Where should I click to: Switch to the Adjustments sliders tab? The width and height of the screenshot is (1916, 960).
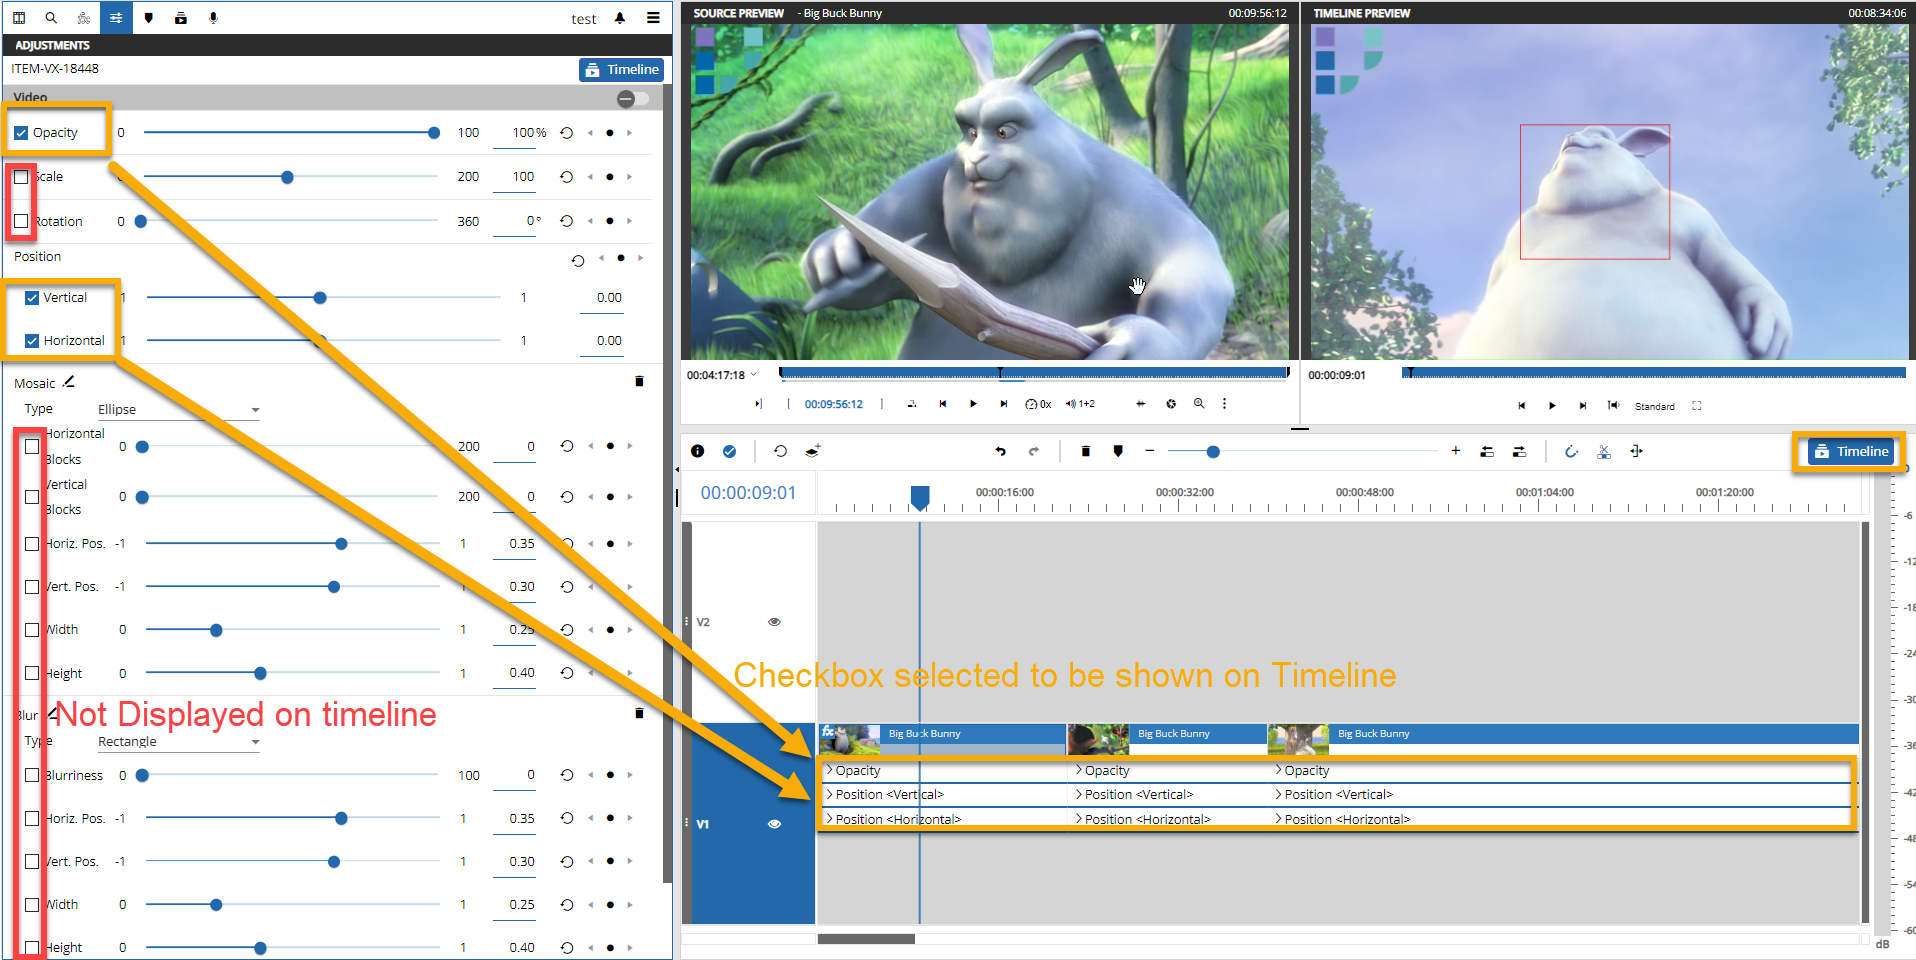coord(116,18)
